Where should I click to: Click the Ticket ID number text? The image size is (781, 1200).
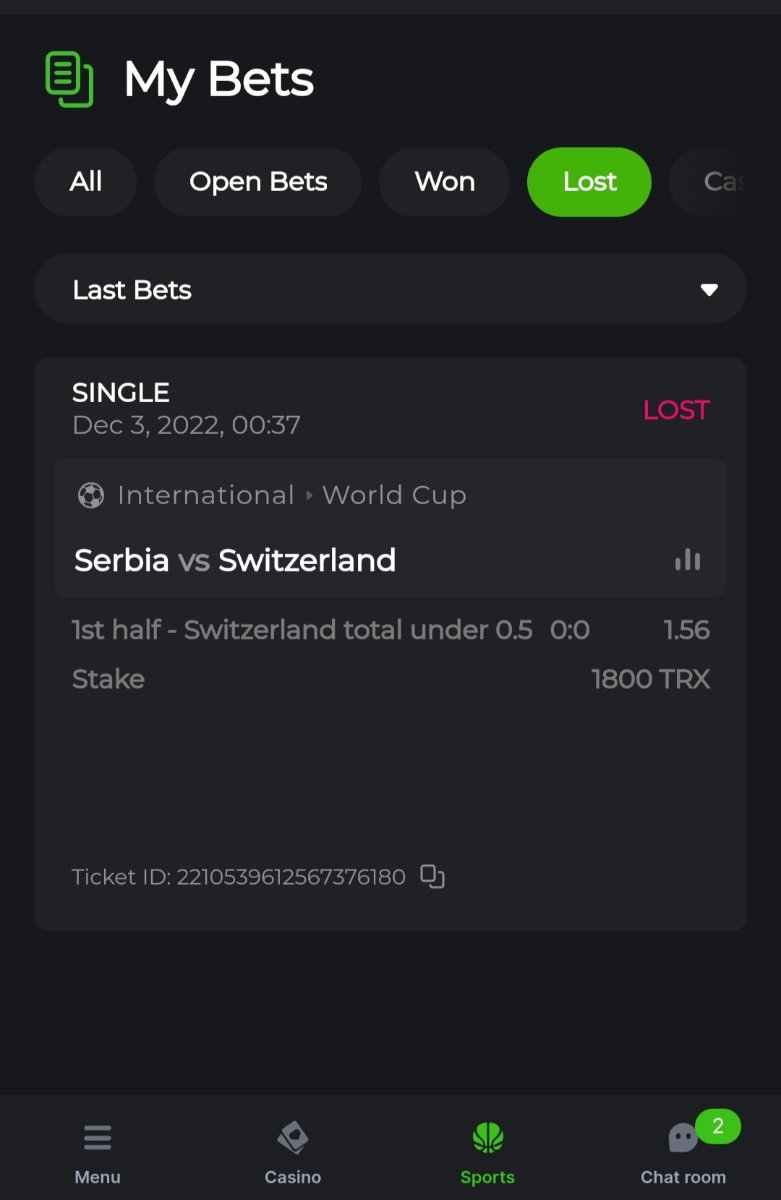point(291,877)
